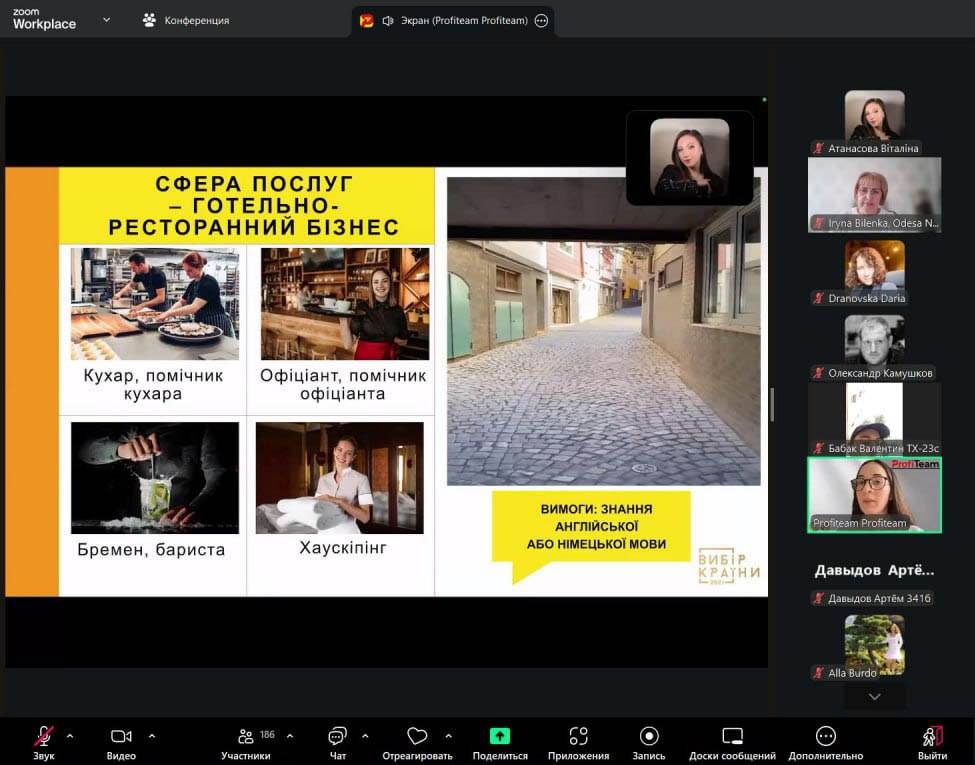Expand video options arrow next to Видео

(152, 736)
